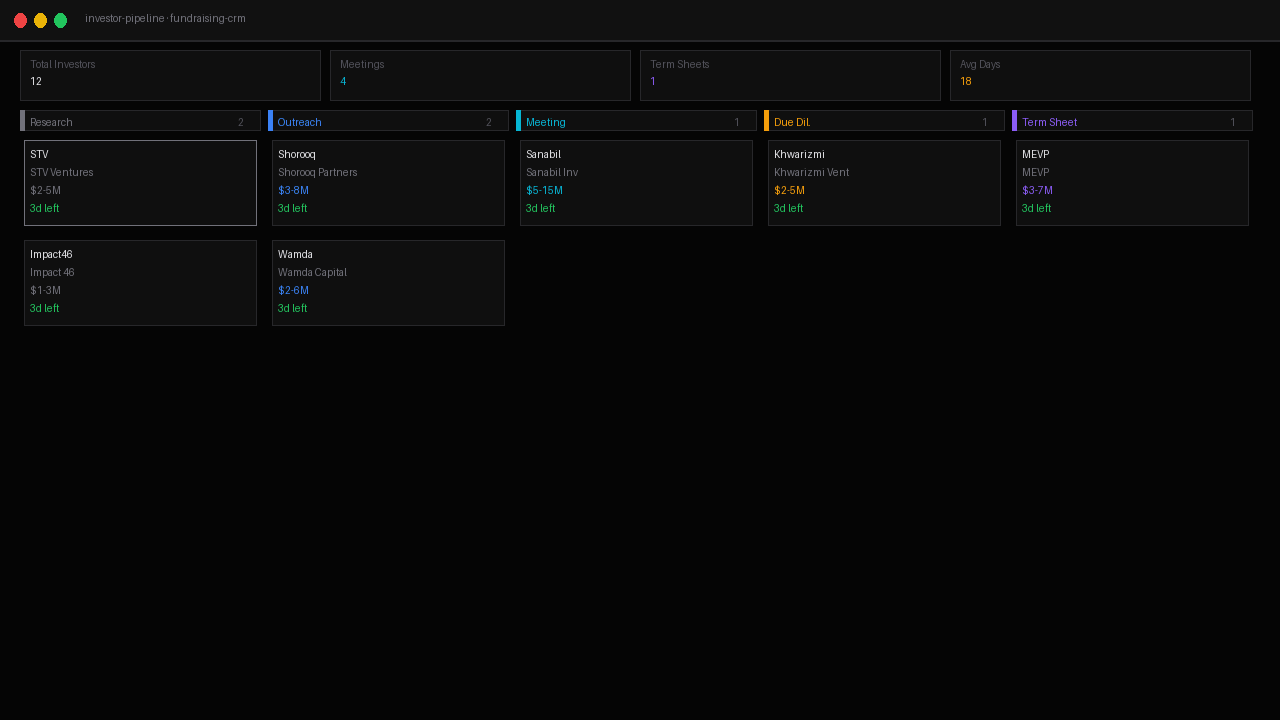Click "$2-5M" on the STV card
Viewport: 1280px width, 720px height.
[x=45, y=191]
